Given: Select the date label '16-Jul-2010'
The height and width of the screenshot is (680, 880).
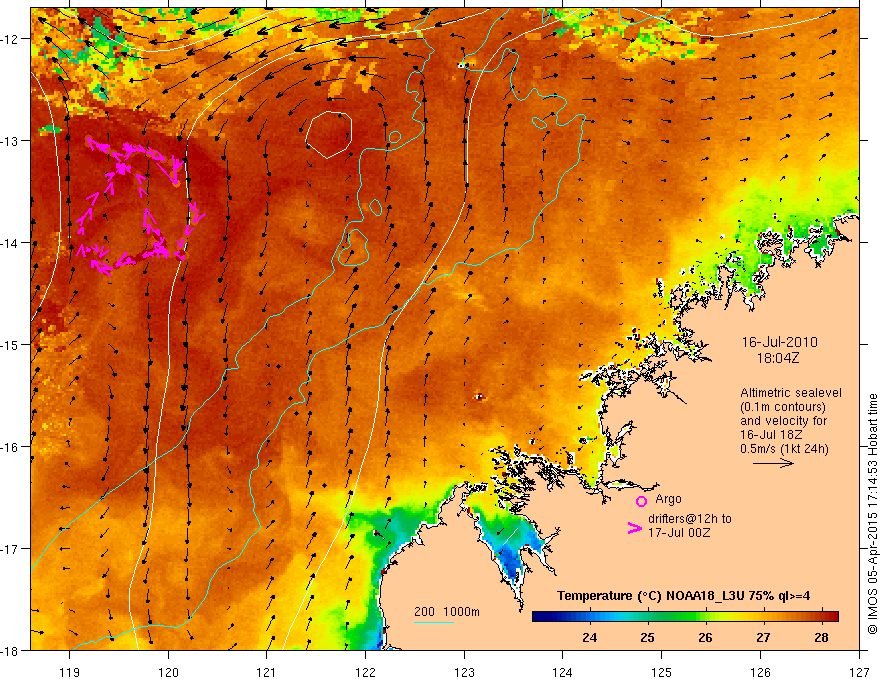Looking at the screenshot, I should [780, 342].
